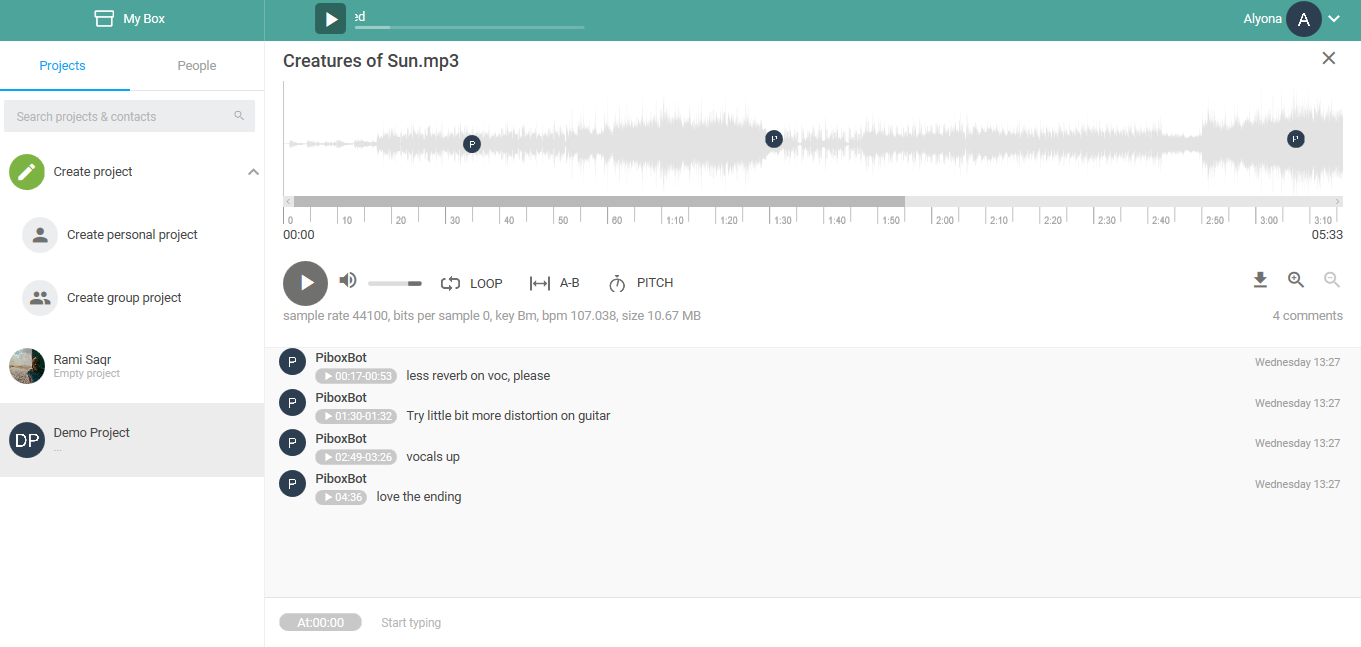Switch to the People tab

[197, 66]
